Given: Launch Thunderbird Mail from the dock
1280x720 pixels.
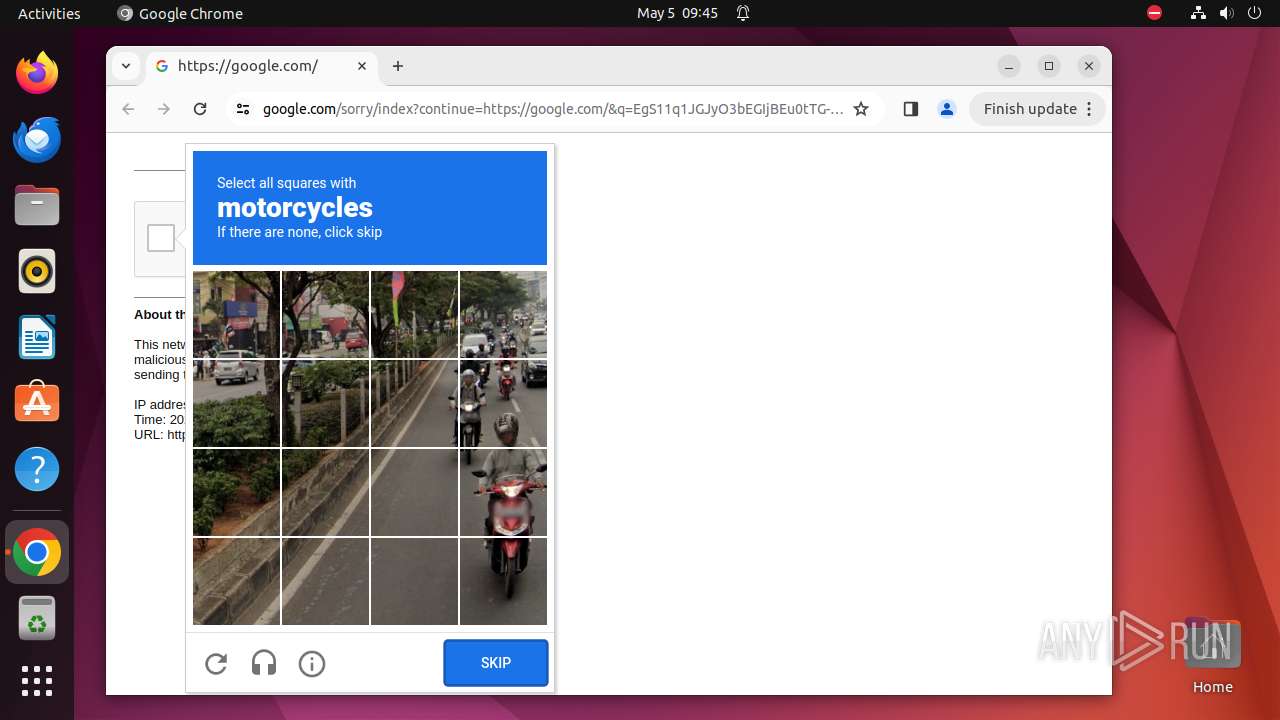Looking at the screenshot, I should (x=37, y=139).
